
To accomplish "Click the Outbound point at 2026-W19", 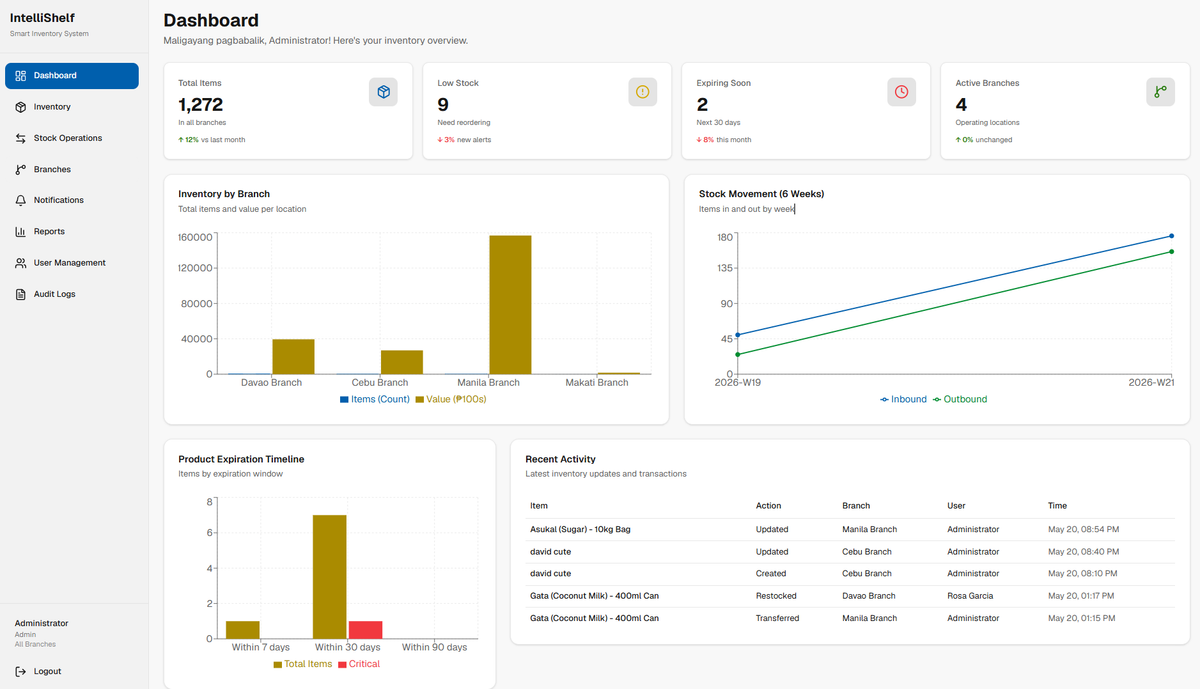I will click(738, 354).
